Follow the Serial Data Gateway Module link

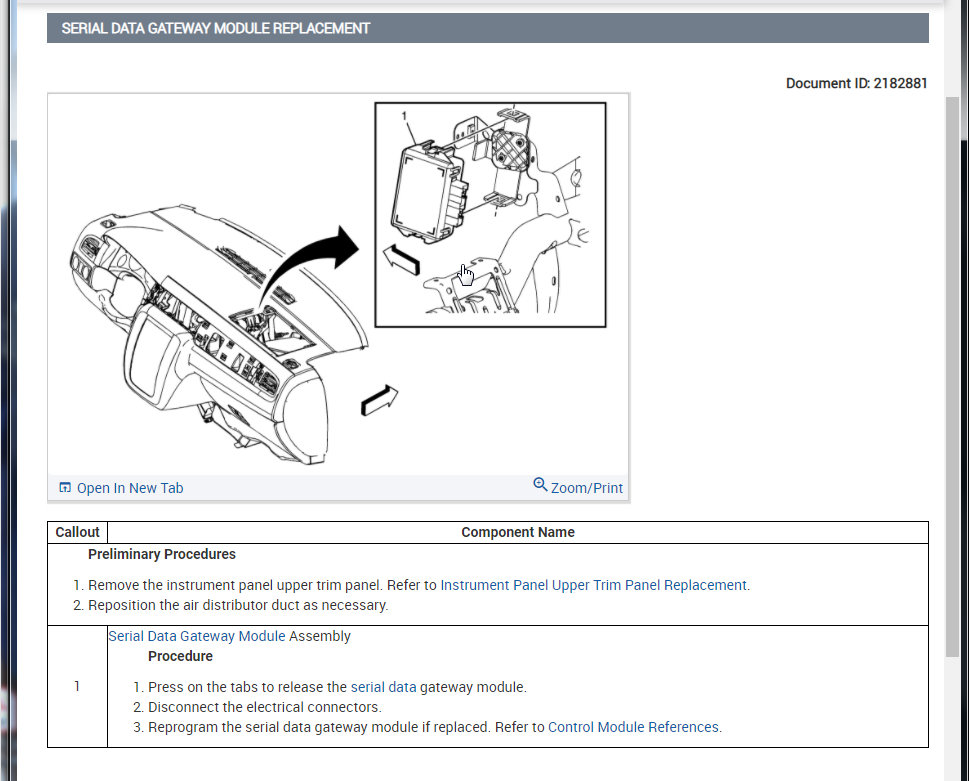click(197, 636)
